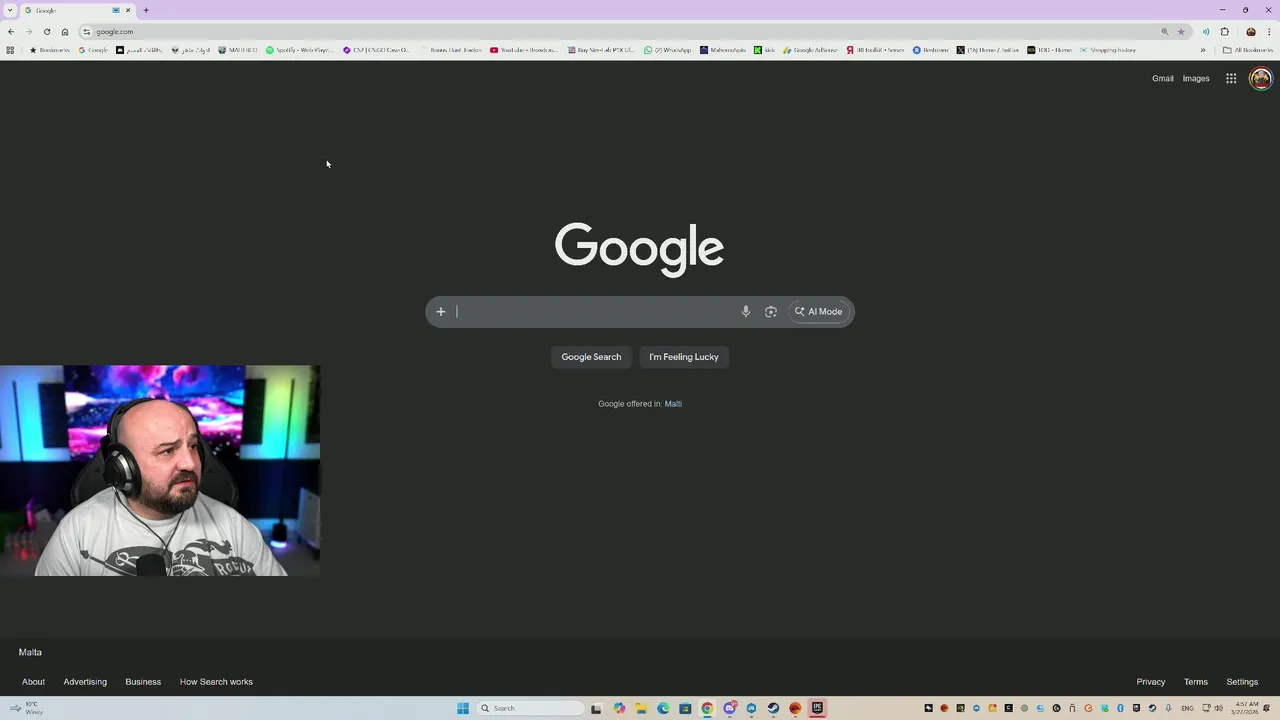The width and height of the screenshot is (1280, 720).
Task: Go back with the browser back arrow
Action: coord(10,31)
